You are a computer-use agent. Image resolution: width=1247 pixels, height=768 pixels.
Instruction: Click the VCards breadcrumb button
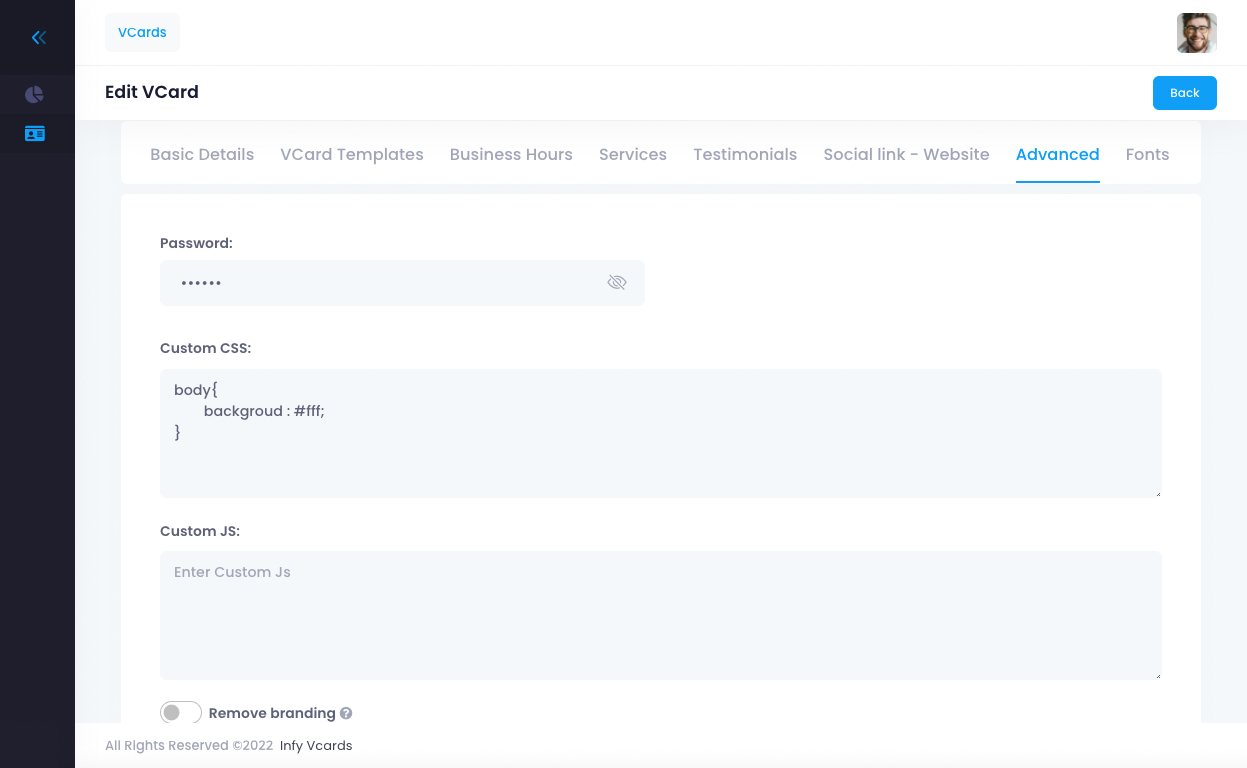142,33
